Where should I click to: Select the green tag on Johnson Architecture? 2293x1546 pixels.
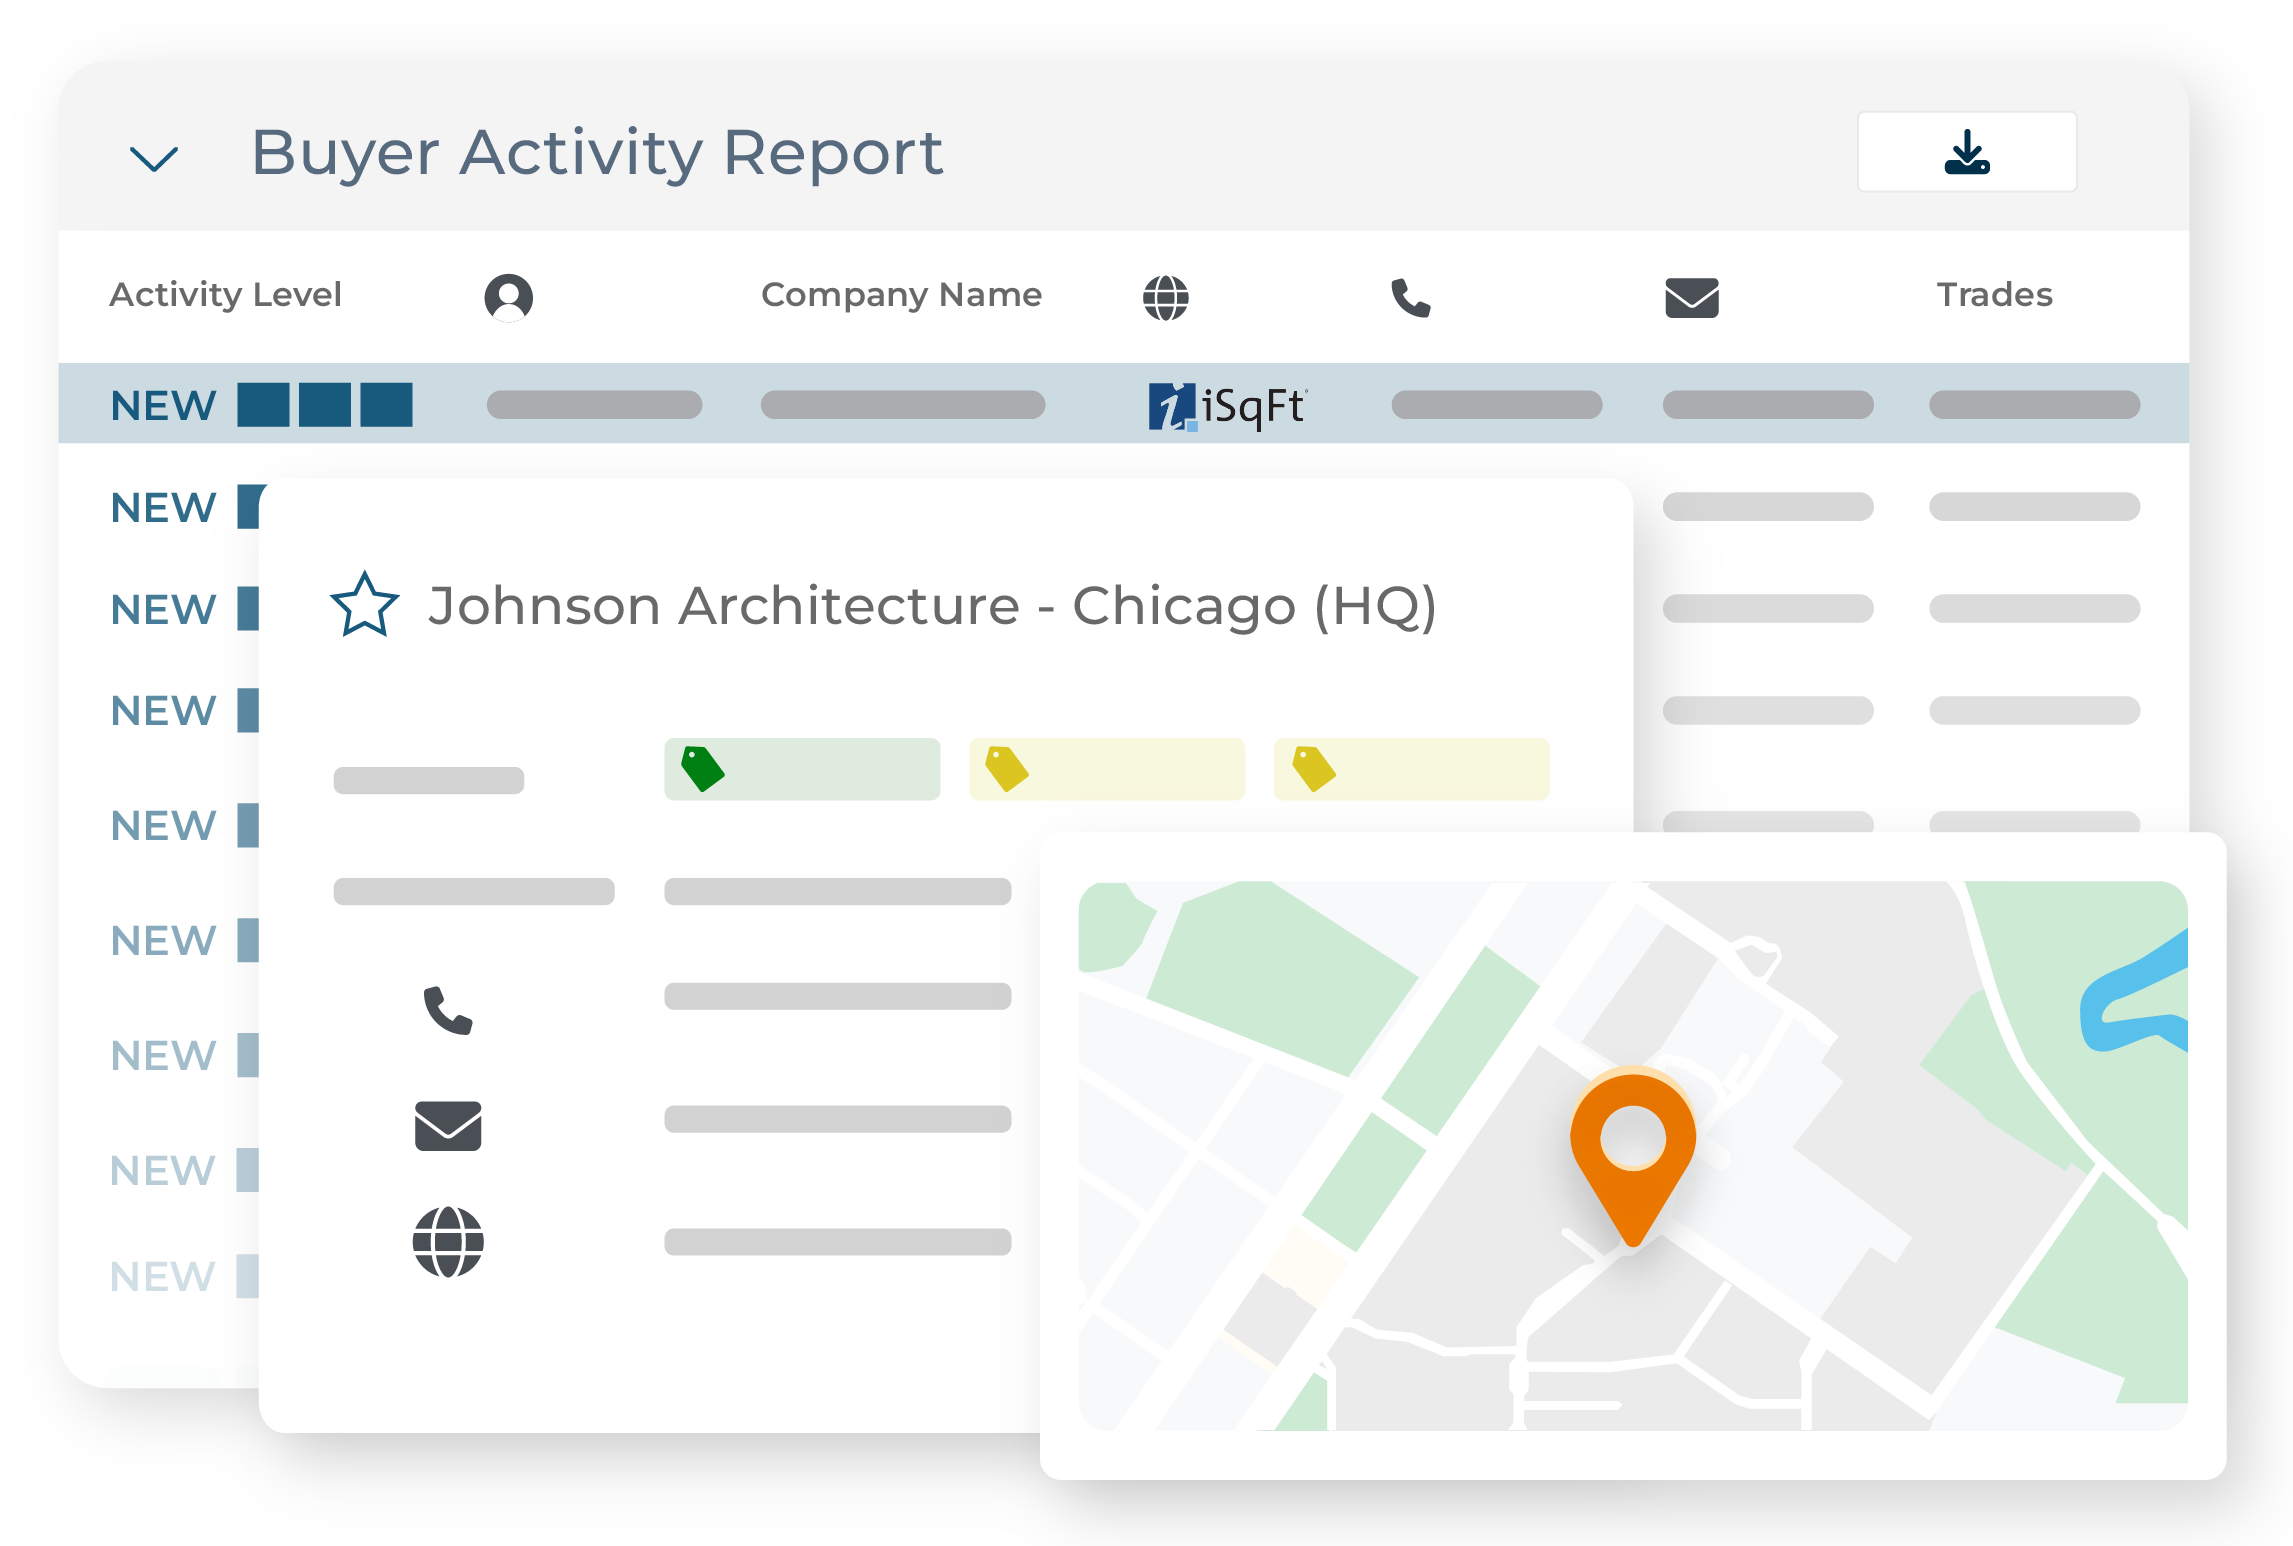801,770
